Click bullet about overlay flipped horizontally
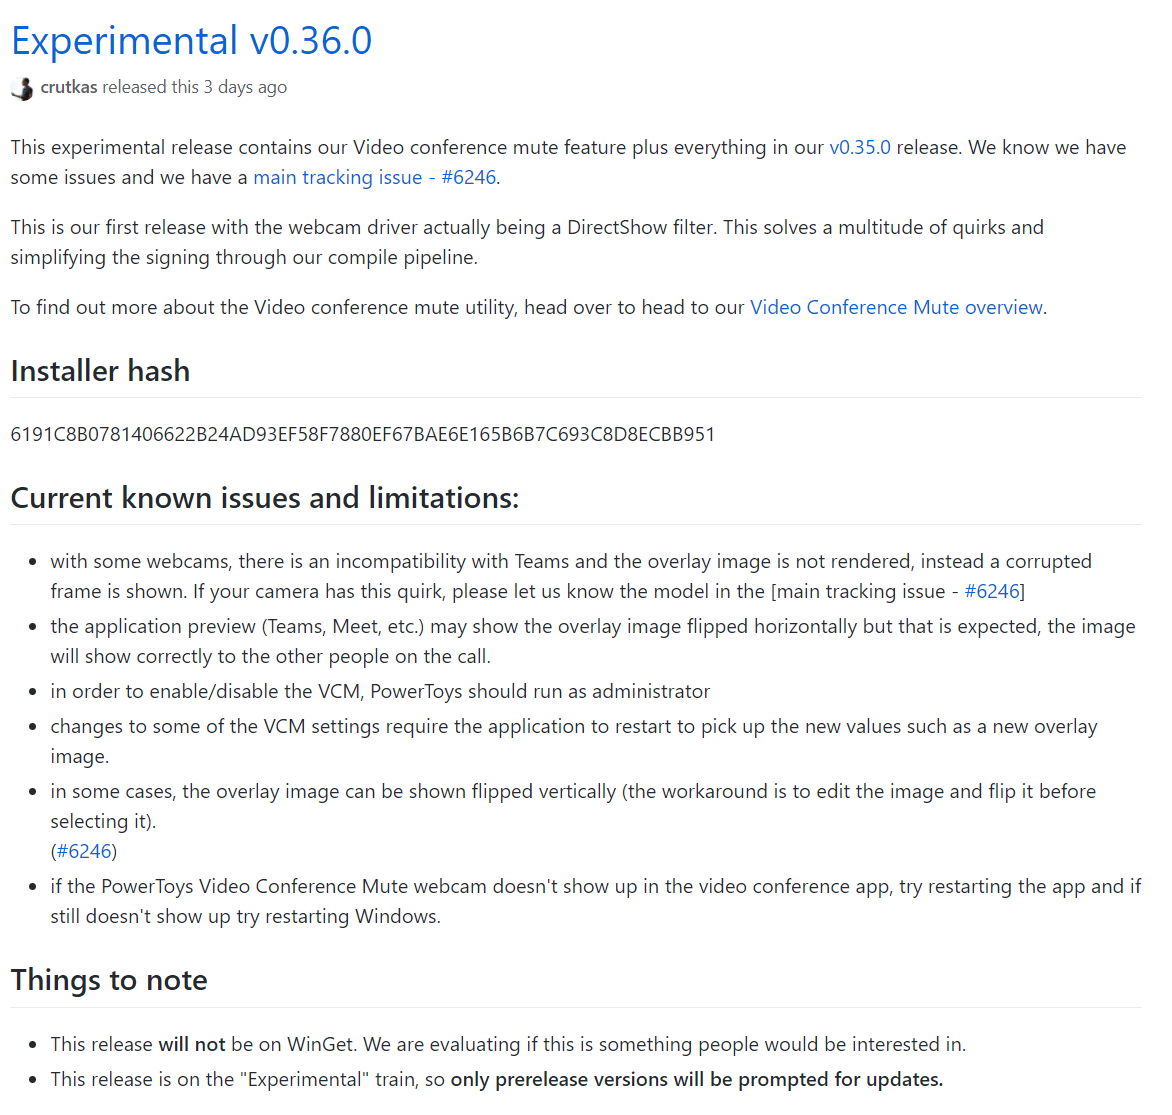 [593, 641]
